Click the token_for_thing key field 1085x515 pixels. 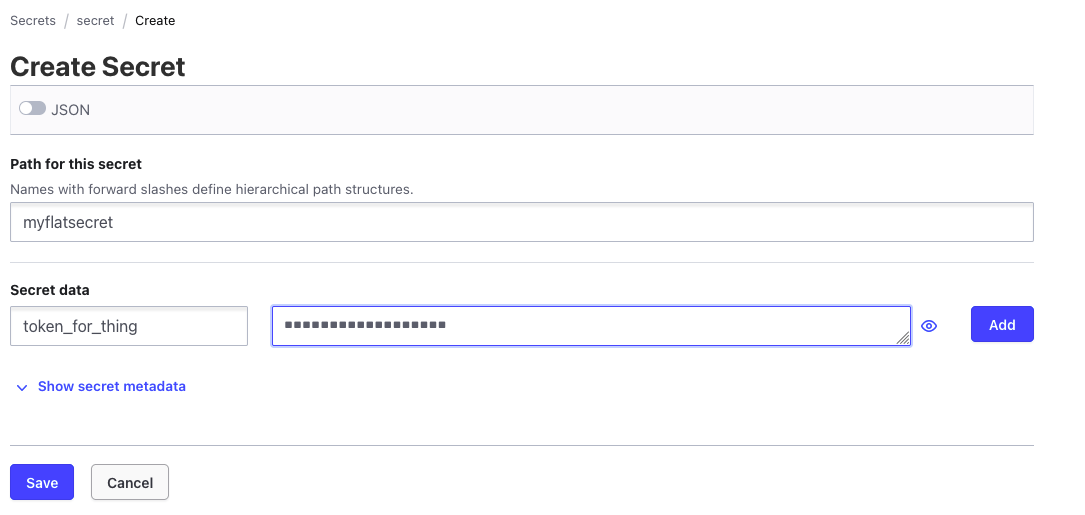129,326
